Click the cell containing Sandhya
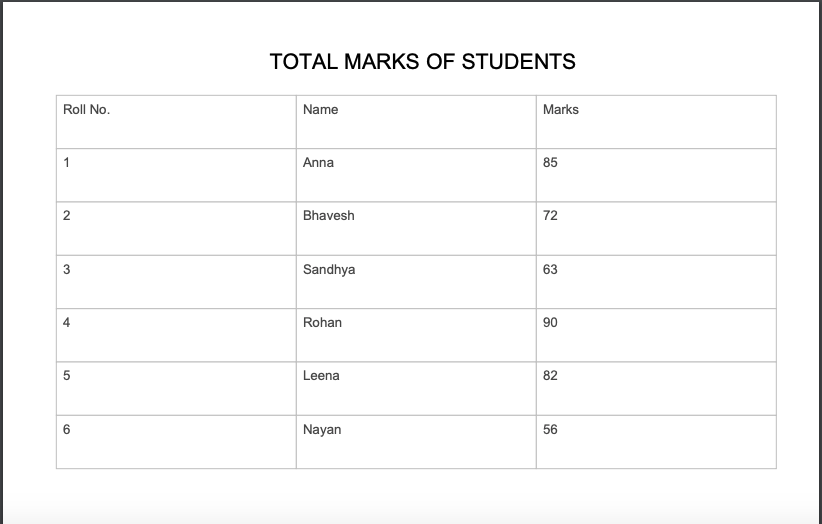The width and height of the screenshot is (822, 524). click(x=416, y=282)
